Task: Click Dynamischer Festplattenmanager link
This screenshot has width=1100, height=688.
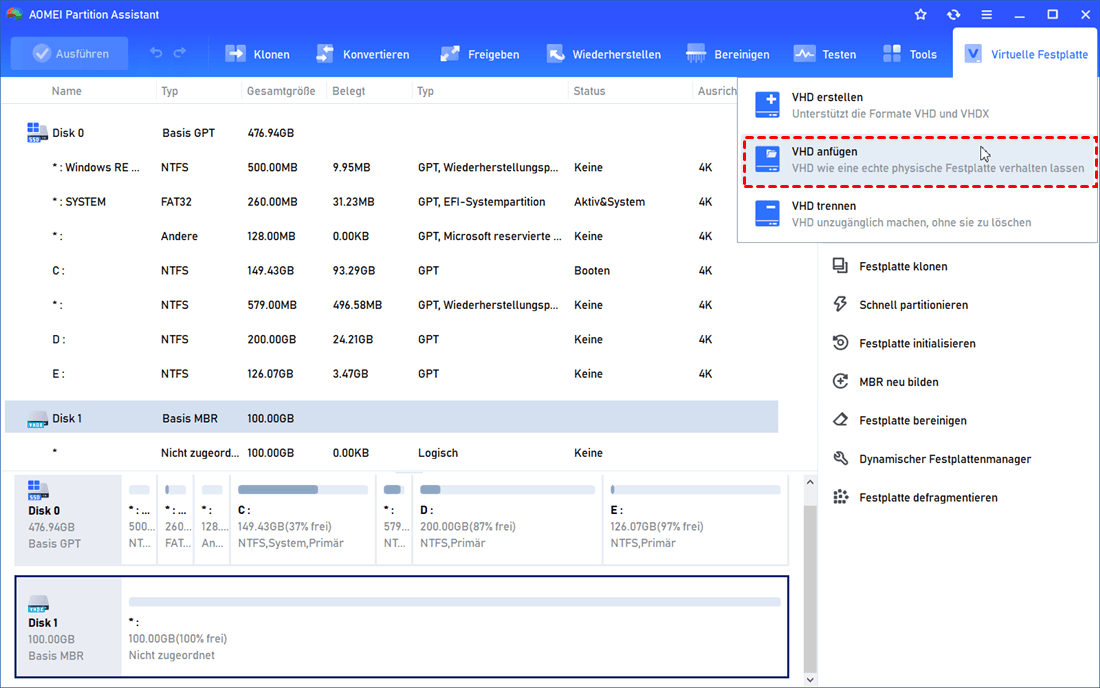Action: coord(944,459)
